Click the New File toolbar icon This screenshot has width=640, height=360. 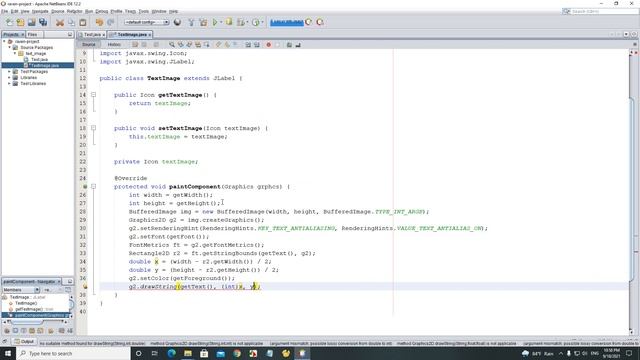tap(9, 22)
